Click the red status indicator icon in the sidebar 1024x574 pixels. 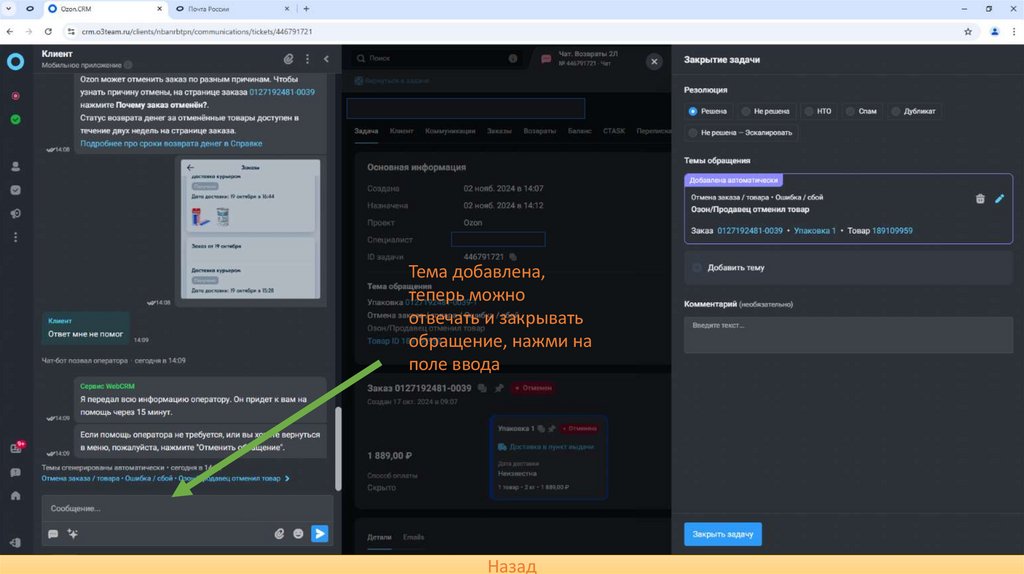(16, 96)
